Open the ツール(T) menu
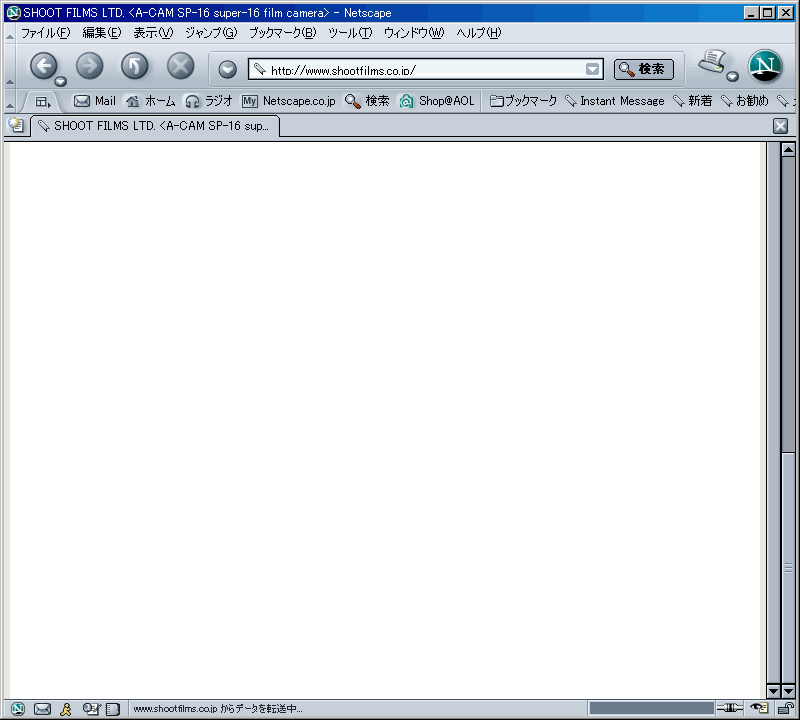Image resolution: width=800 pixels, height=720 pixels. (x=350, y=33)
